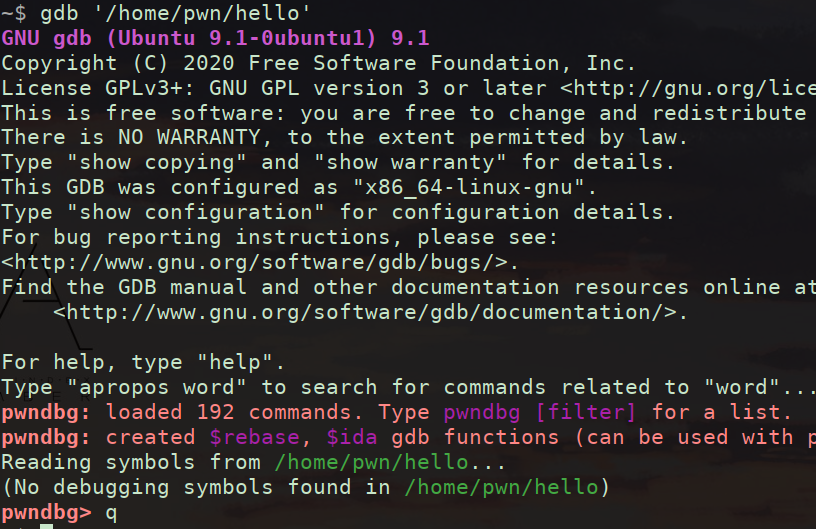Click the Free Software Foundation copyright line
The width and height of the screenshot is (816, 529).
(318, 62)
